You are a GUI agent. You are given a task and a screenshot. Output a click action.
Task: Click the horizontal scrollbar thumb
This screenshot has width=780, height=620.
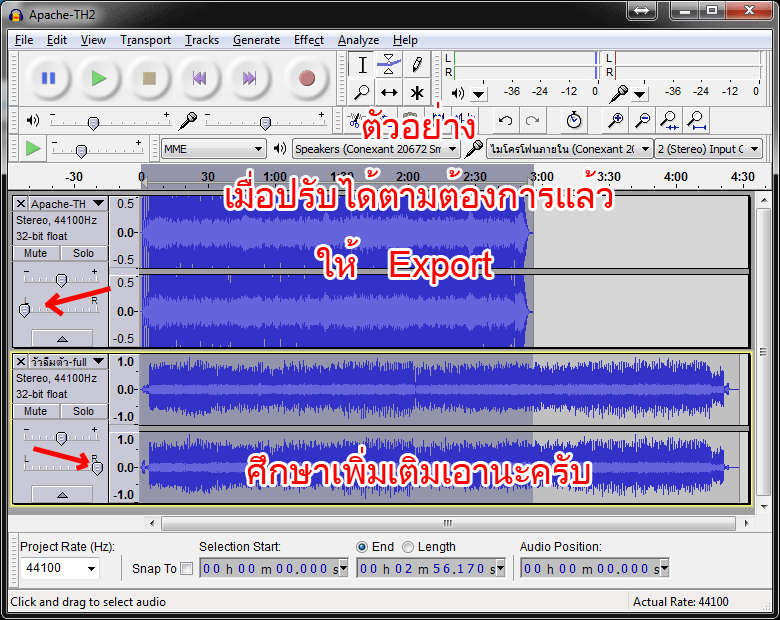coord(448,523)
